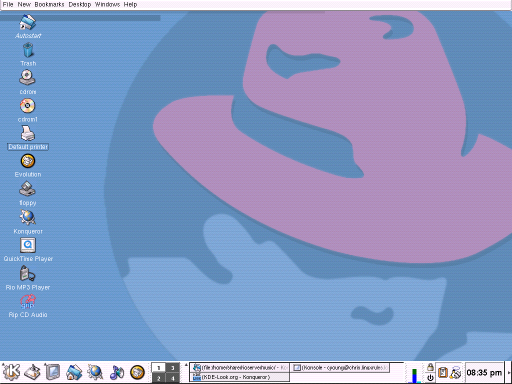The width and height of the screenshot is (512, 384).
Task: Select the floppy drive desktop icon
Action: tap(27, 189)
